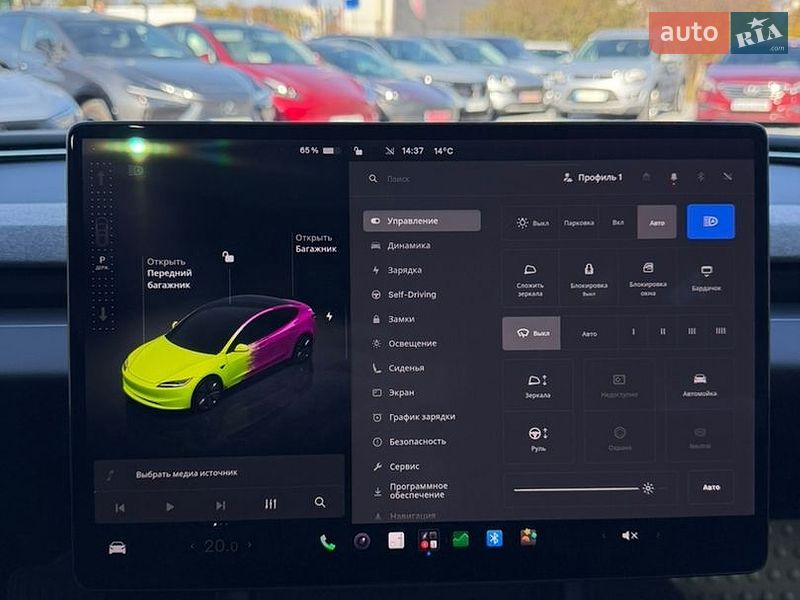The image size is (800, 600).
Task: Tap the notification bell icon
Action: point(673,178)
